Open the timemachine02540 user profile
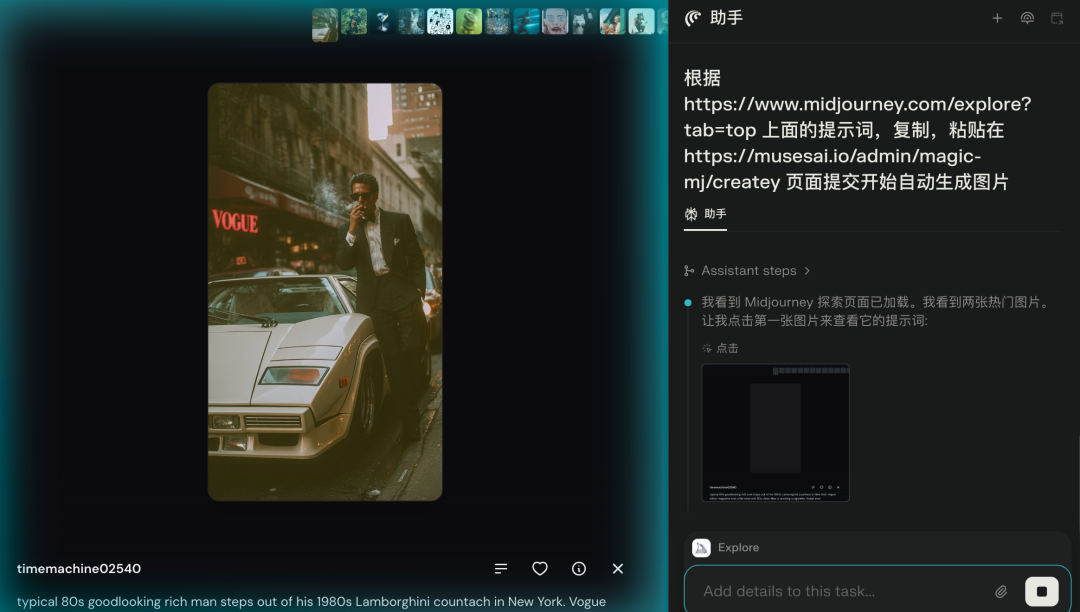 pyautogui.click(x=79, y=569)
